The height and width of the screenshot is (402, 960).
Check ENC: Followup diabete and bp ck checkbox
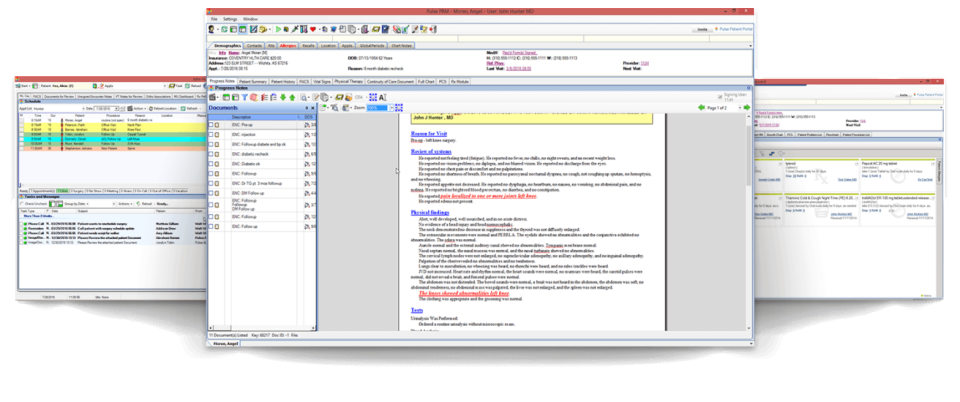tap(211, 144)
